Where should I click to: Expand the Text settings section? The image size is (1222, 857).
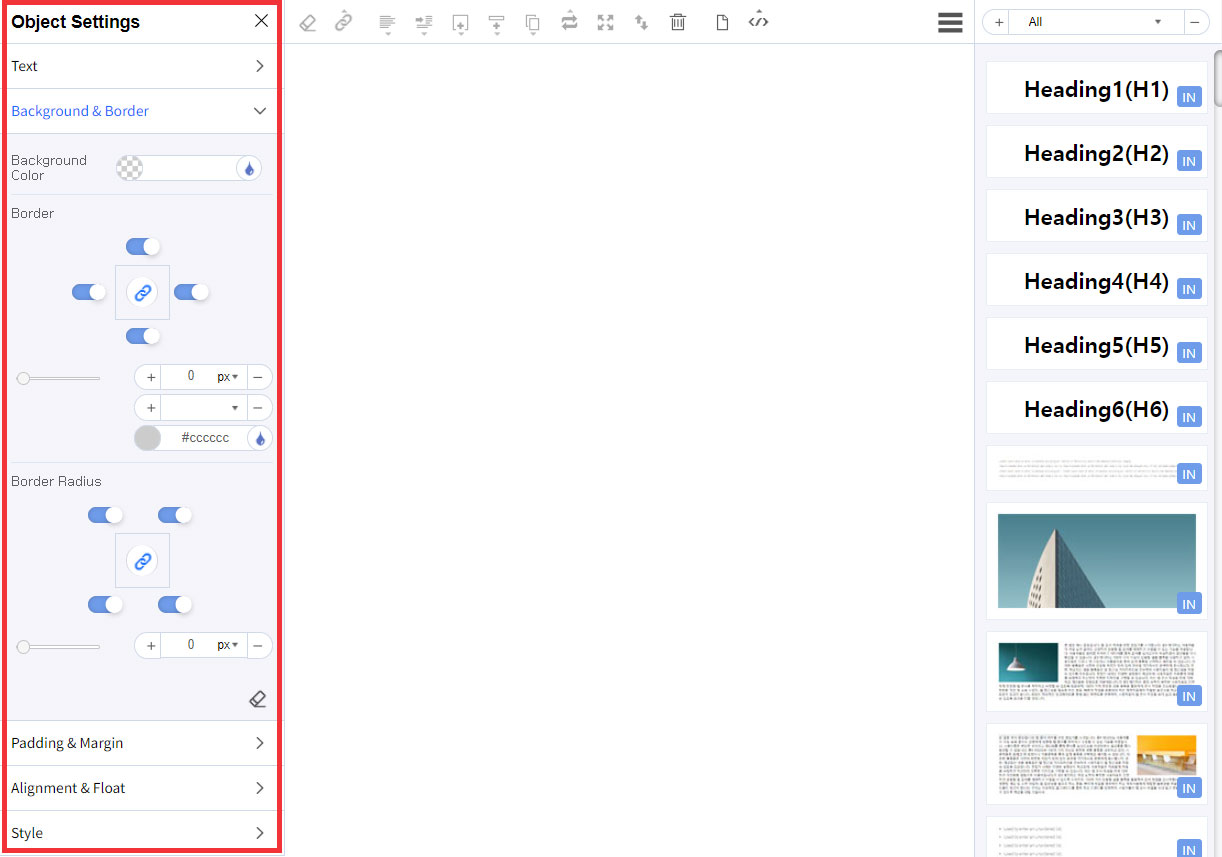pos(138,66)
